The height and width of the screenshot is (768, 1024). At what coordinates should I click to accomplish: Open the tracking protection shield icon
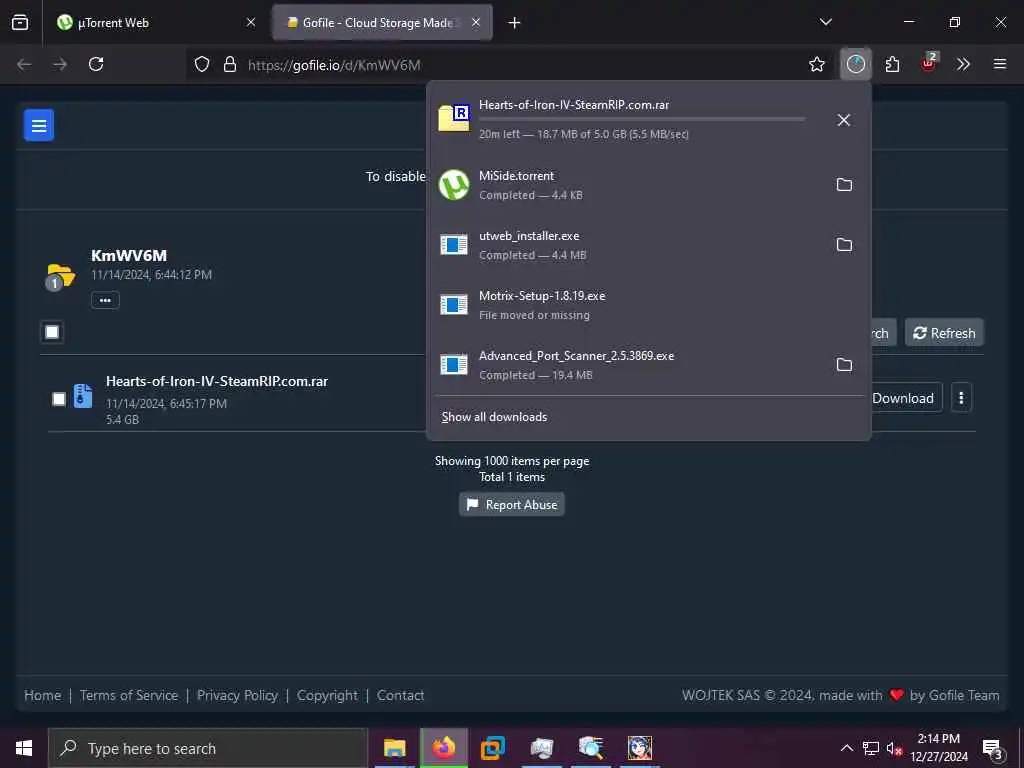[x=202, y=64]
